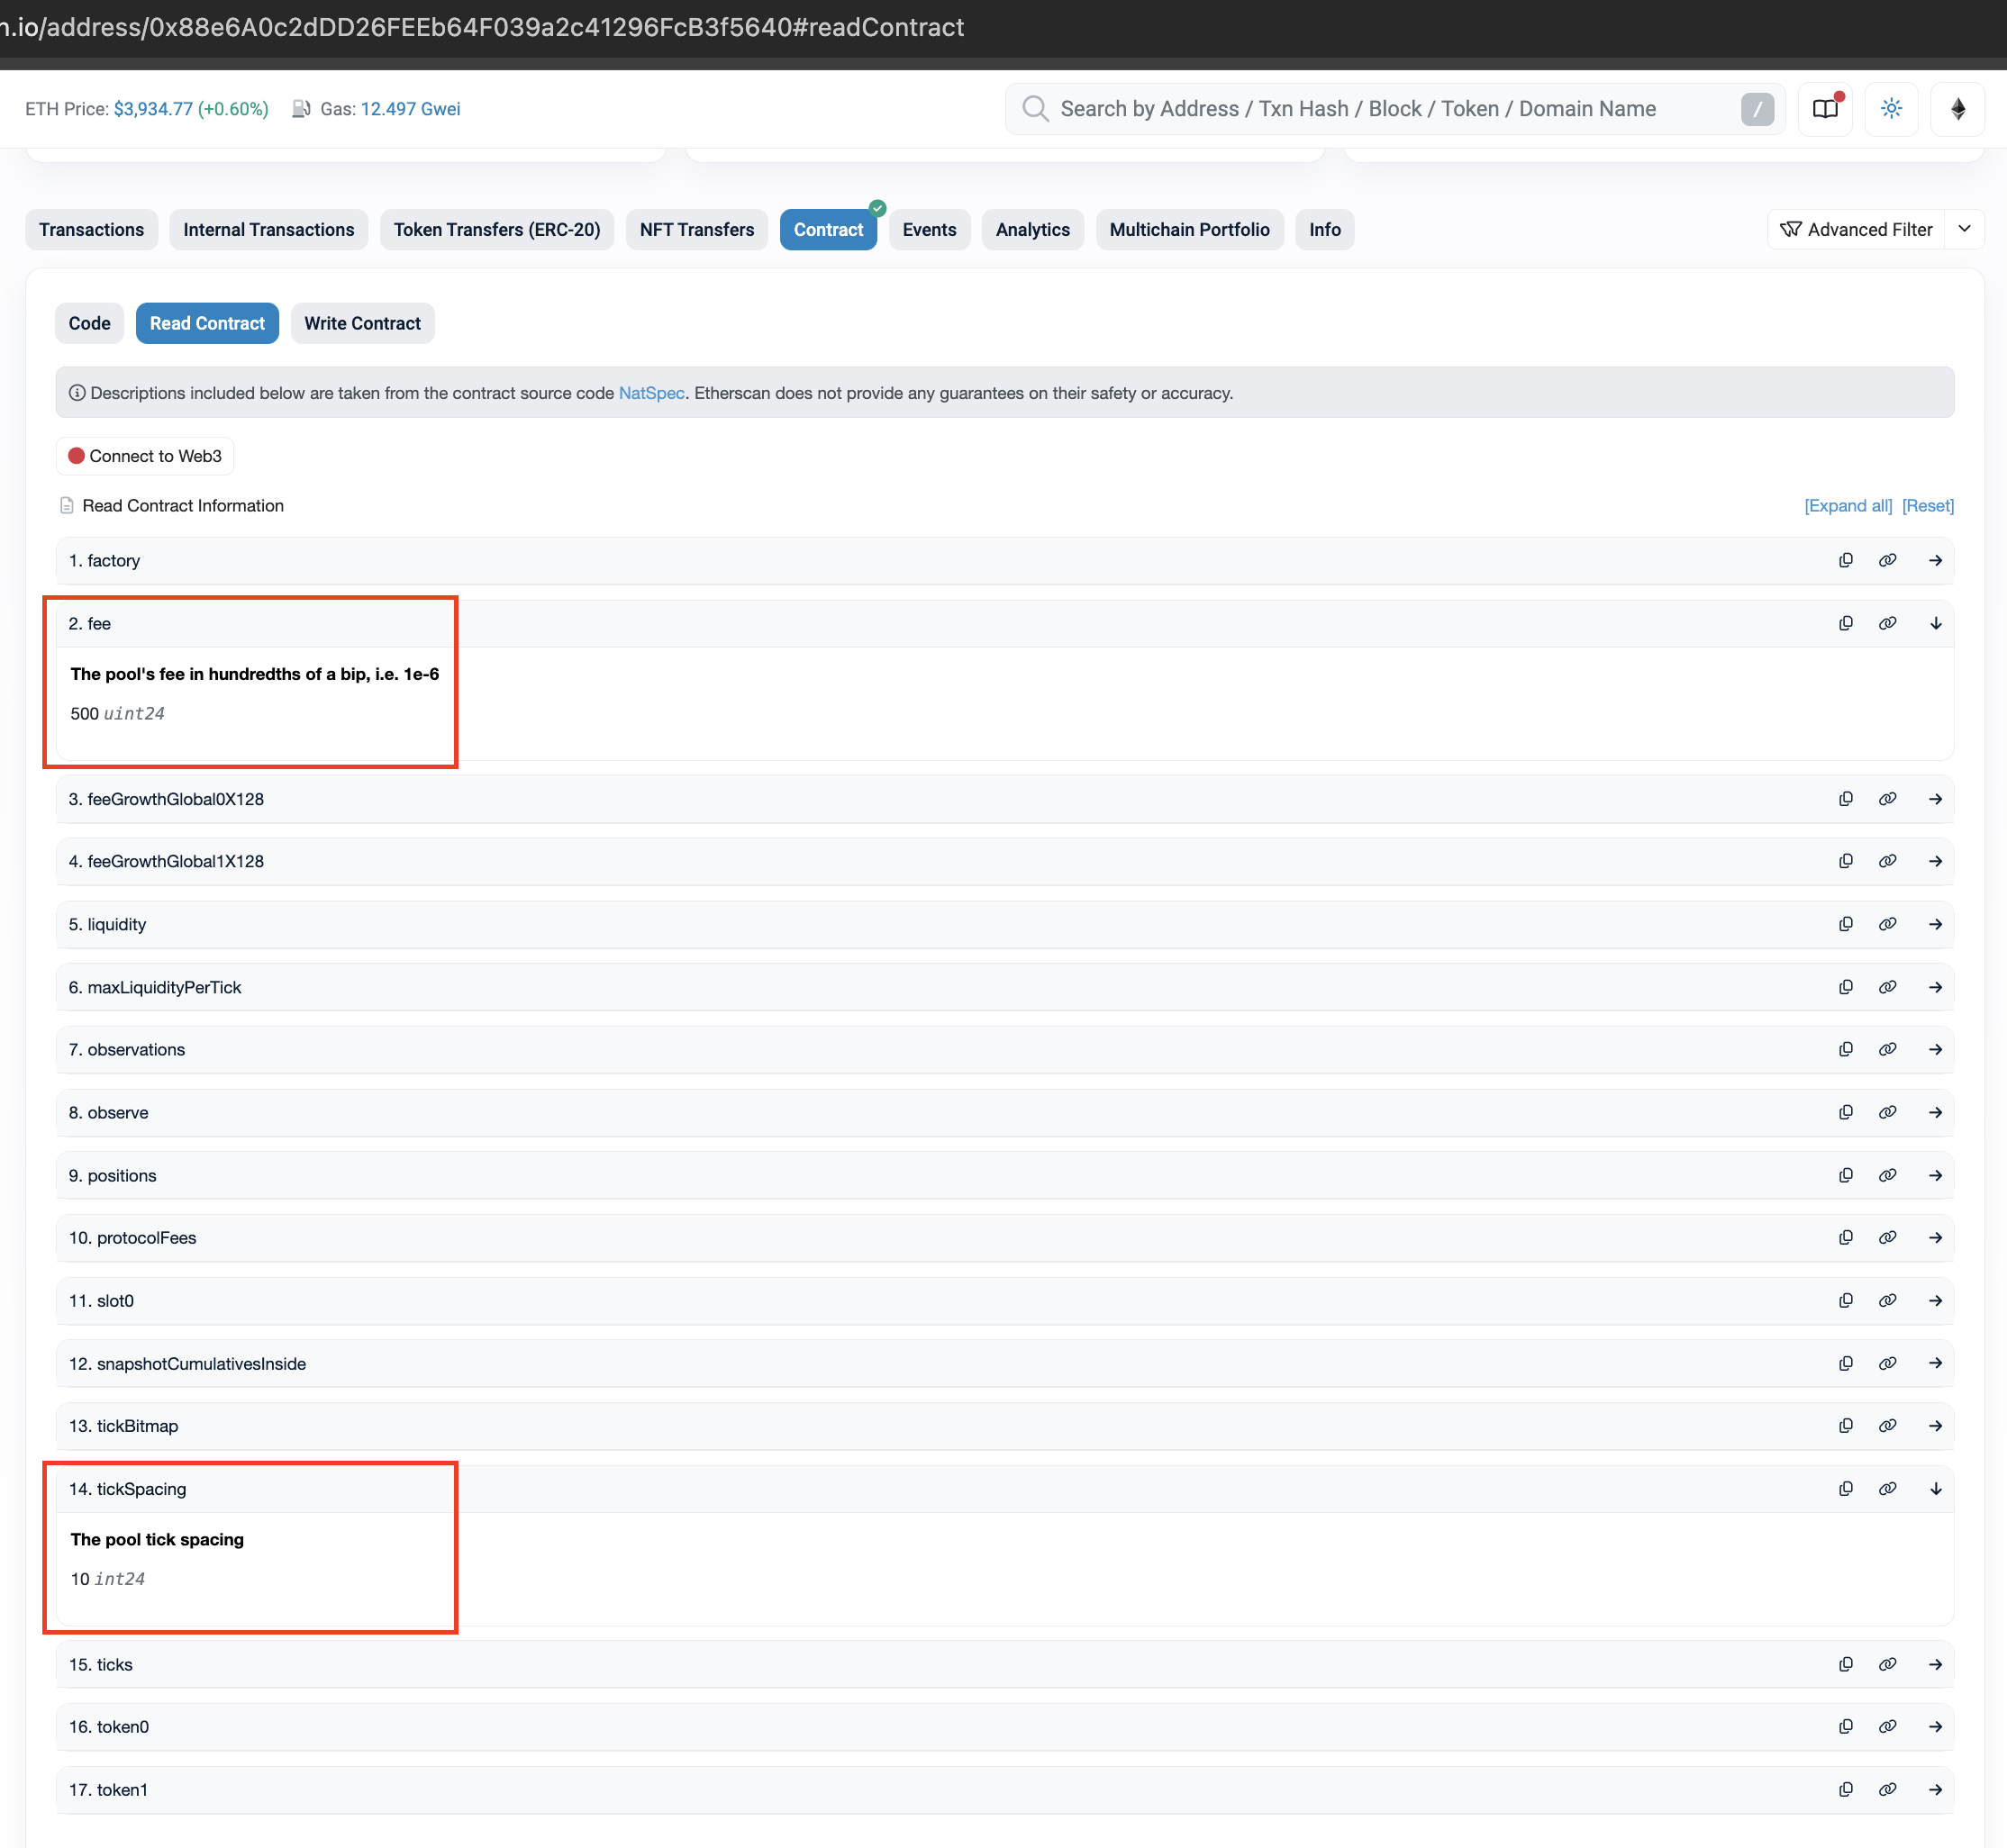This screenshot has width=2007, height=1848.
Task: Click Expand all to open every method
Action: 1848,505
